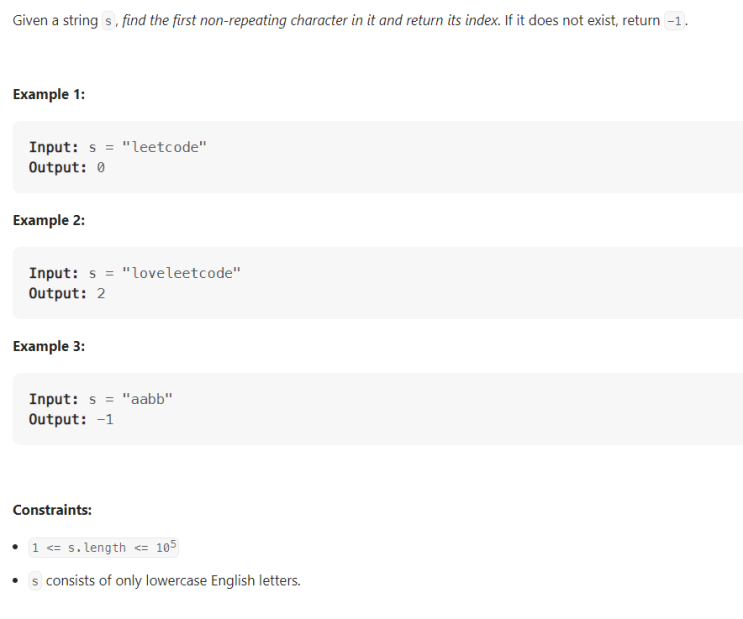Screen dimensions: 743x619
Task: Click the "1 <= s.length <= 10^5" constraint code
Action: coord(104,547)
